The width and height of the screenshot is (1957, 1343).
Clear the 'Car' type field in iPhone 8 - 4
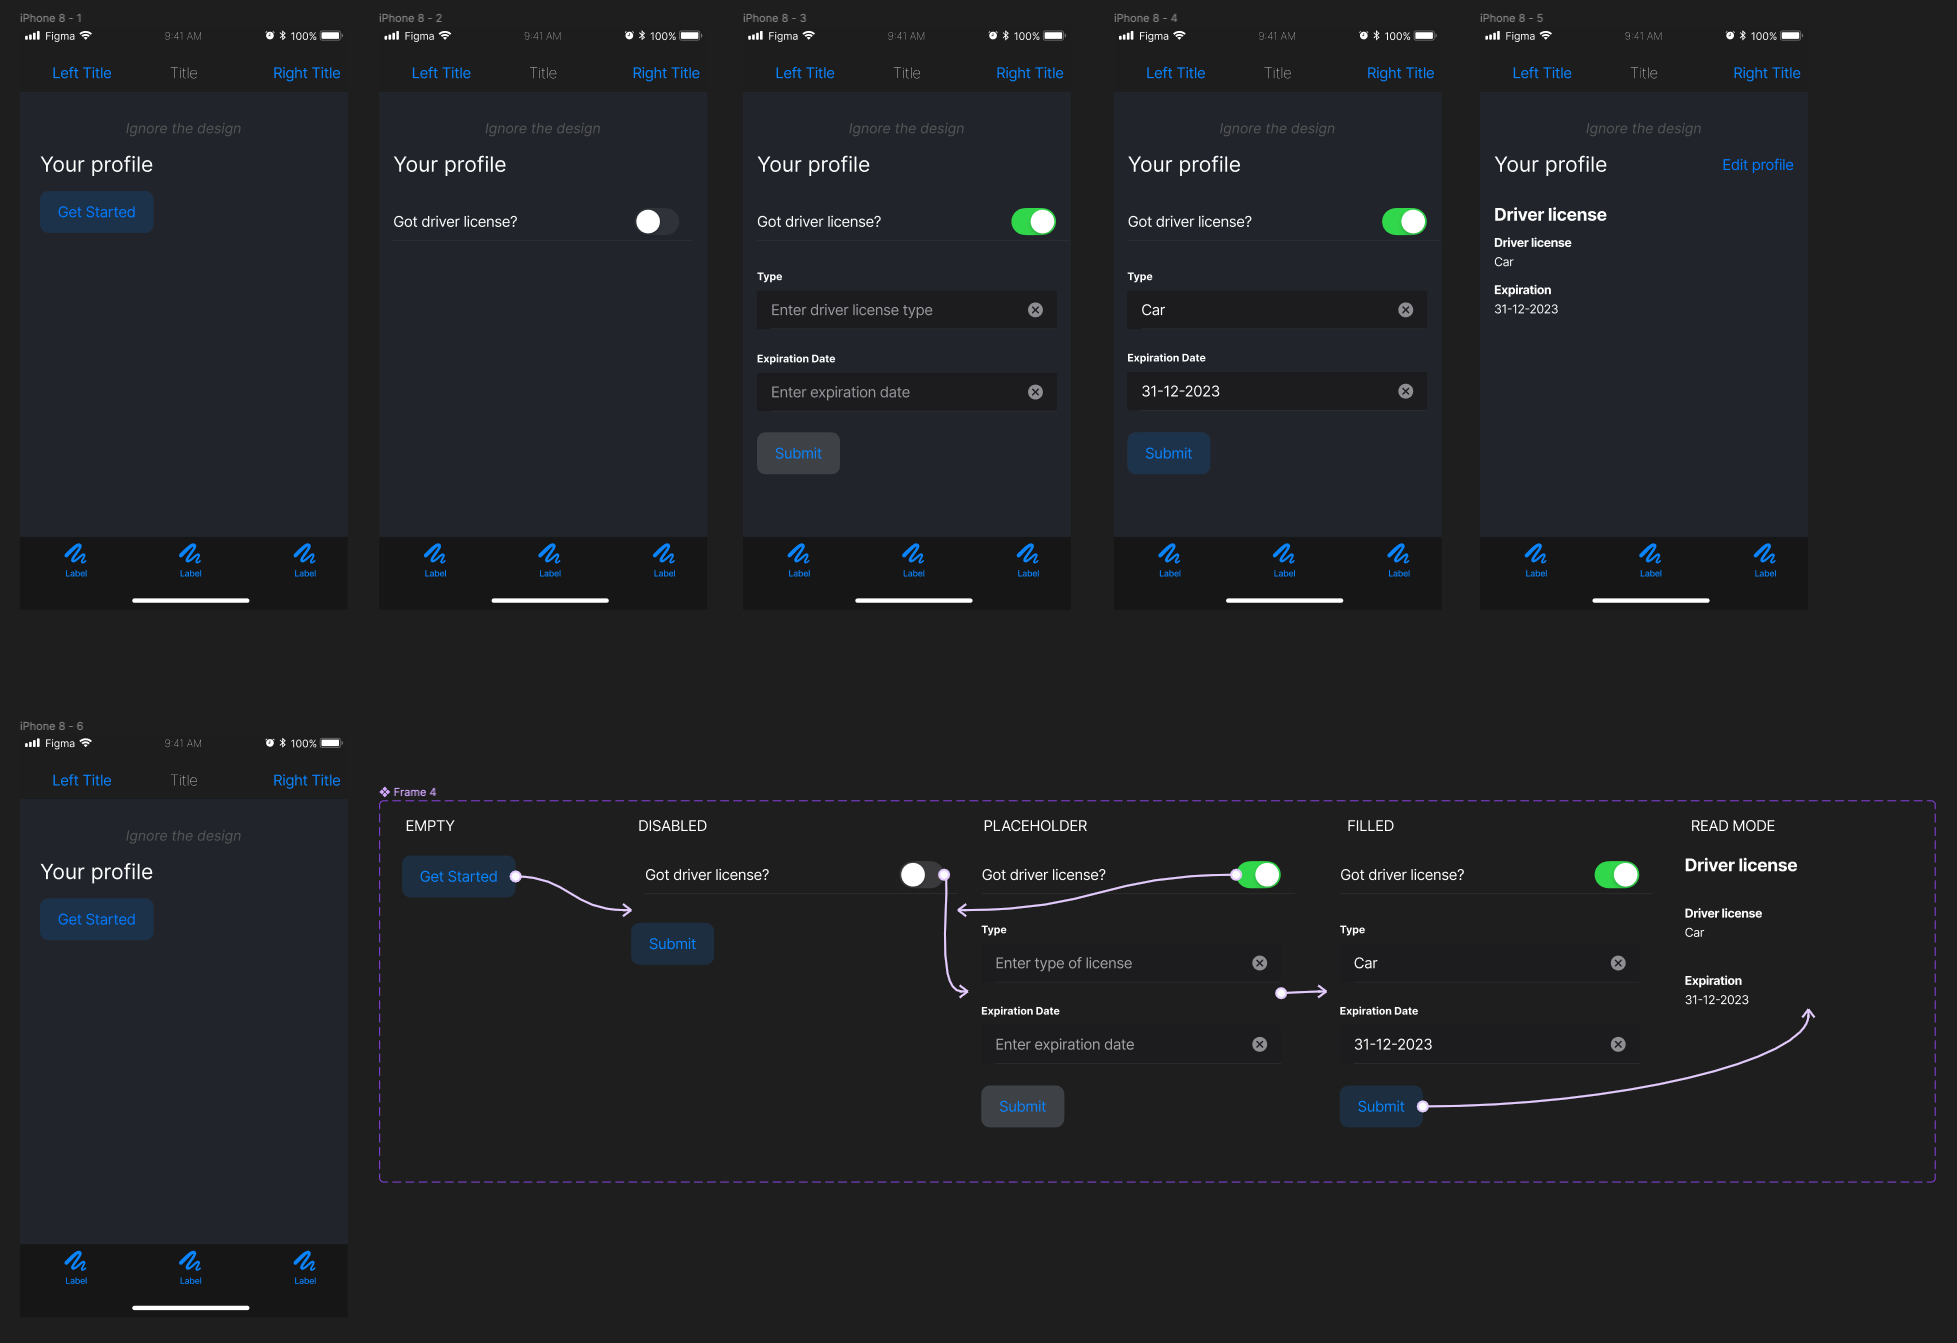1406,310
